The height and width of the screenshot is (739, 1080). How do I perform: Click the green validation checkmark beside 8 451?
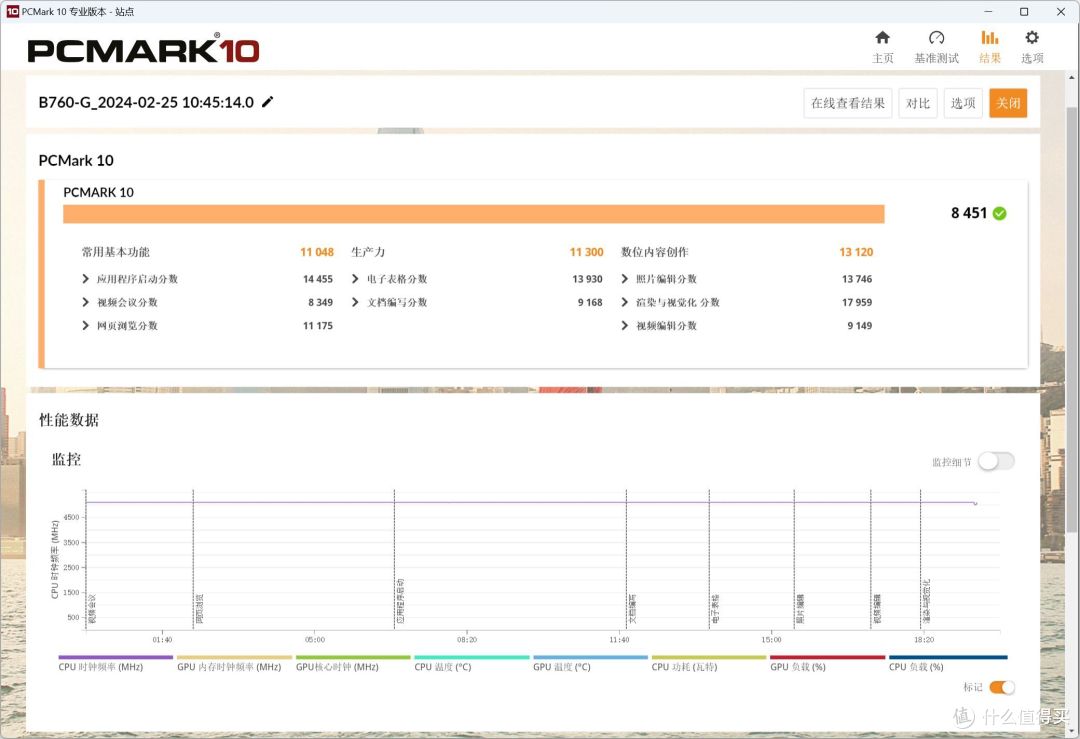click(x=1000, y=213)
